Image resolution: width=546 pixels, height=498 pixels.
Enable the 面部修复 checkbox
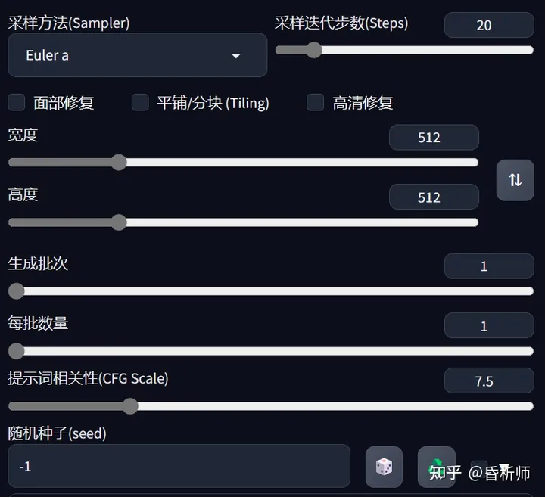coord(16,103)
